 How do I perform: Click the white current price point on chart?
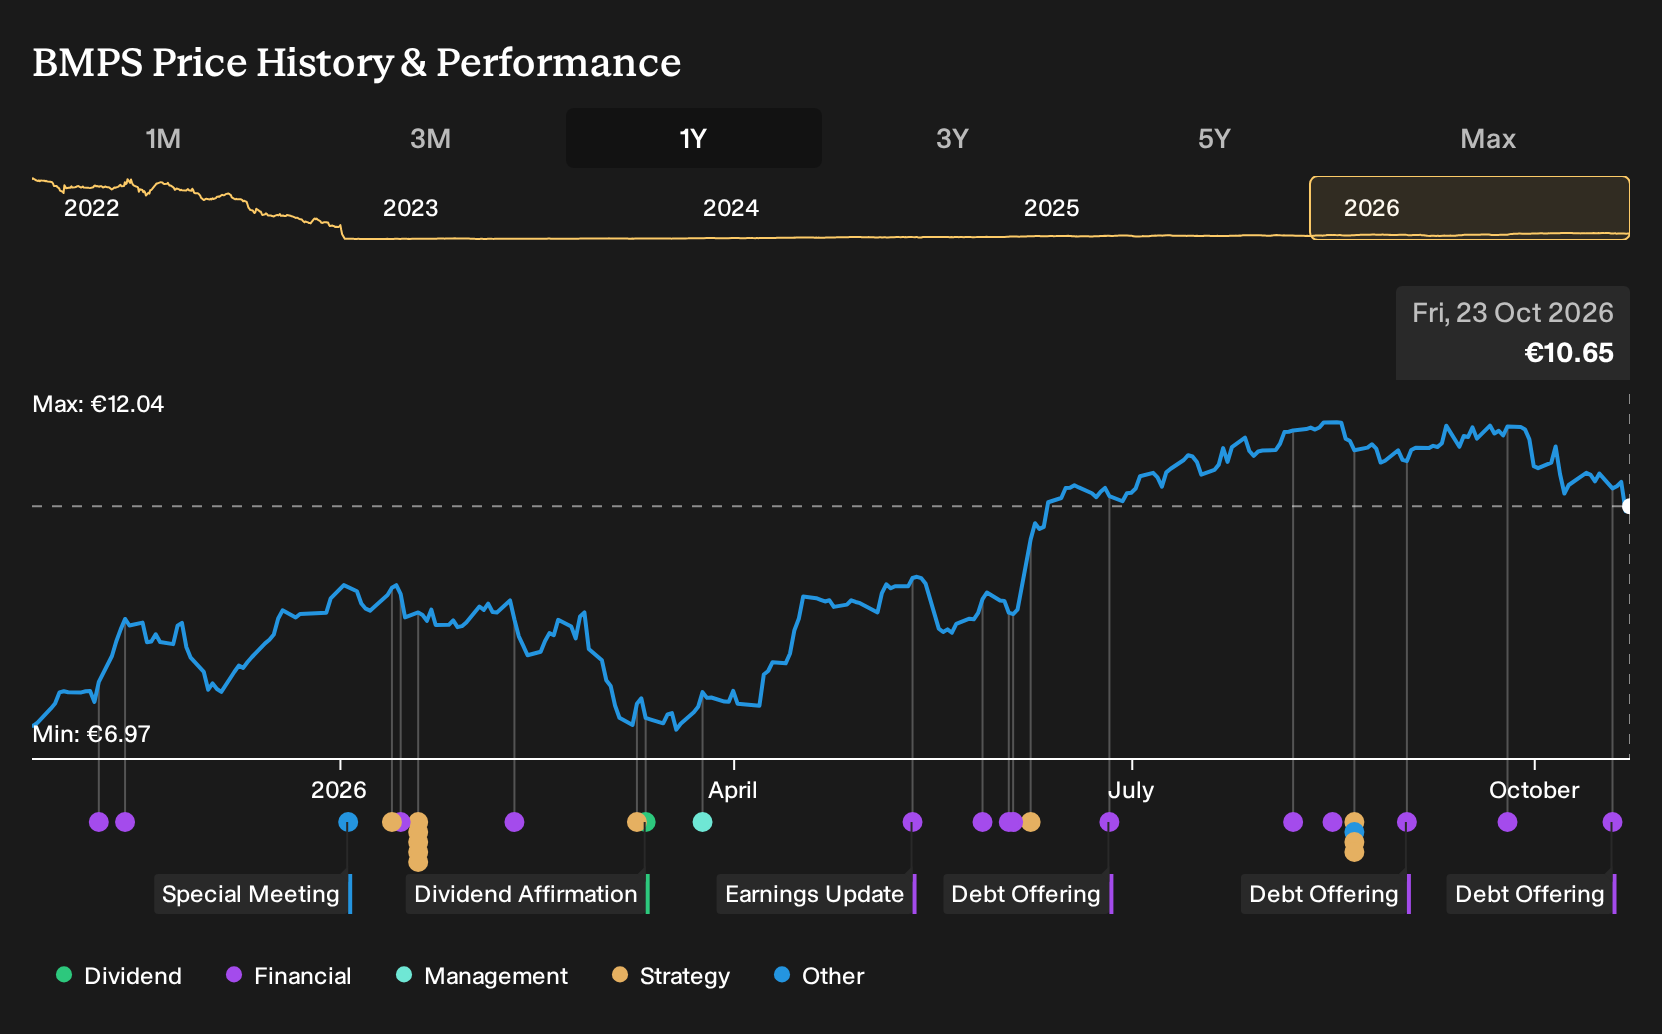pyautogui.click(x=1628, y=506)
